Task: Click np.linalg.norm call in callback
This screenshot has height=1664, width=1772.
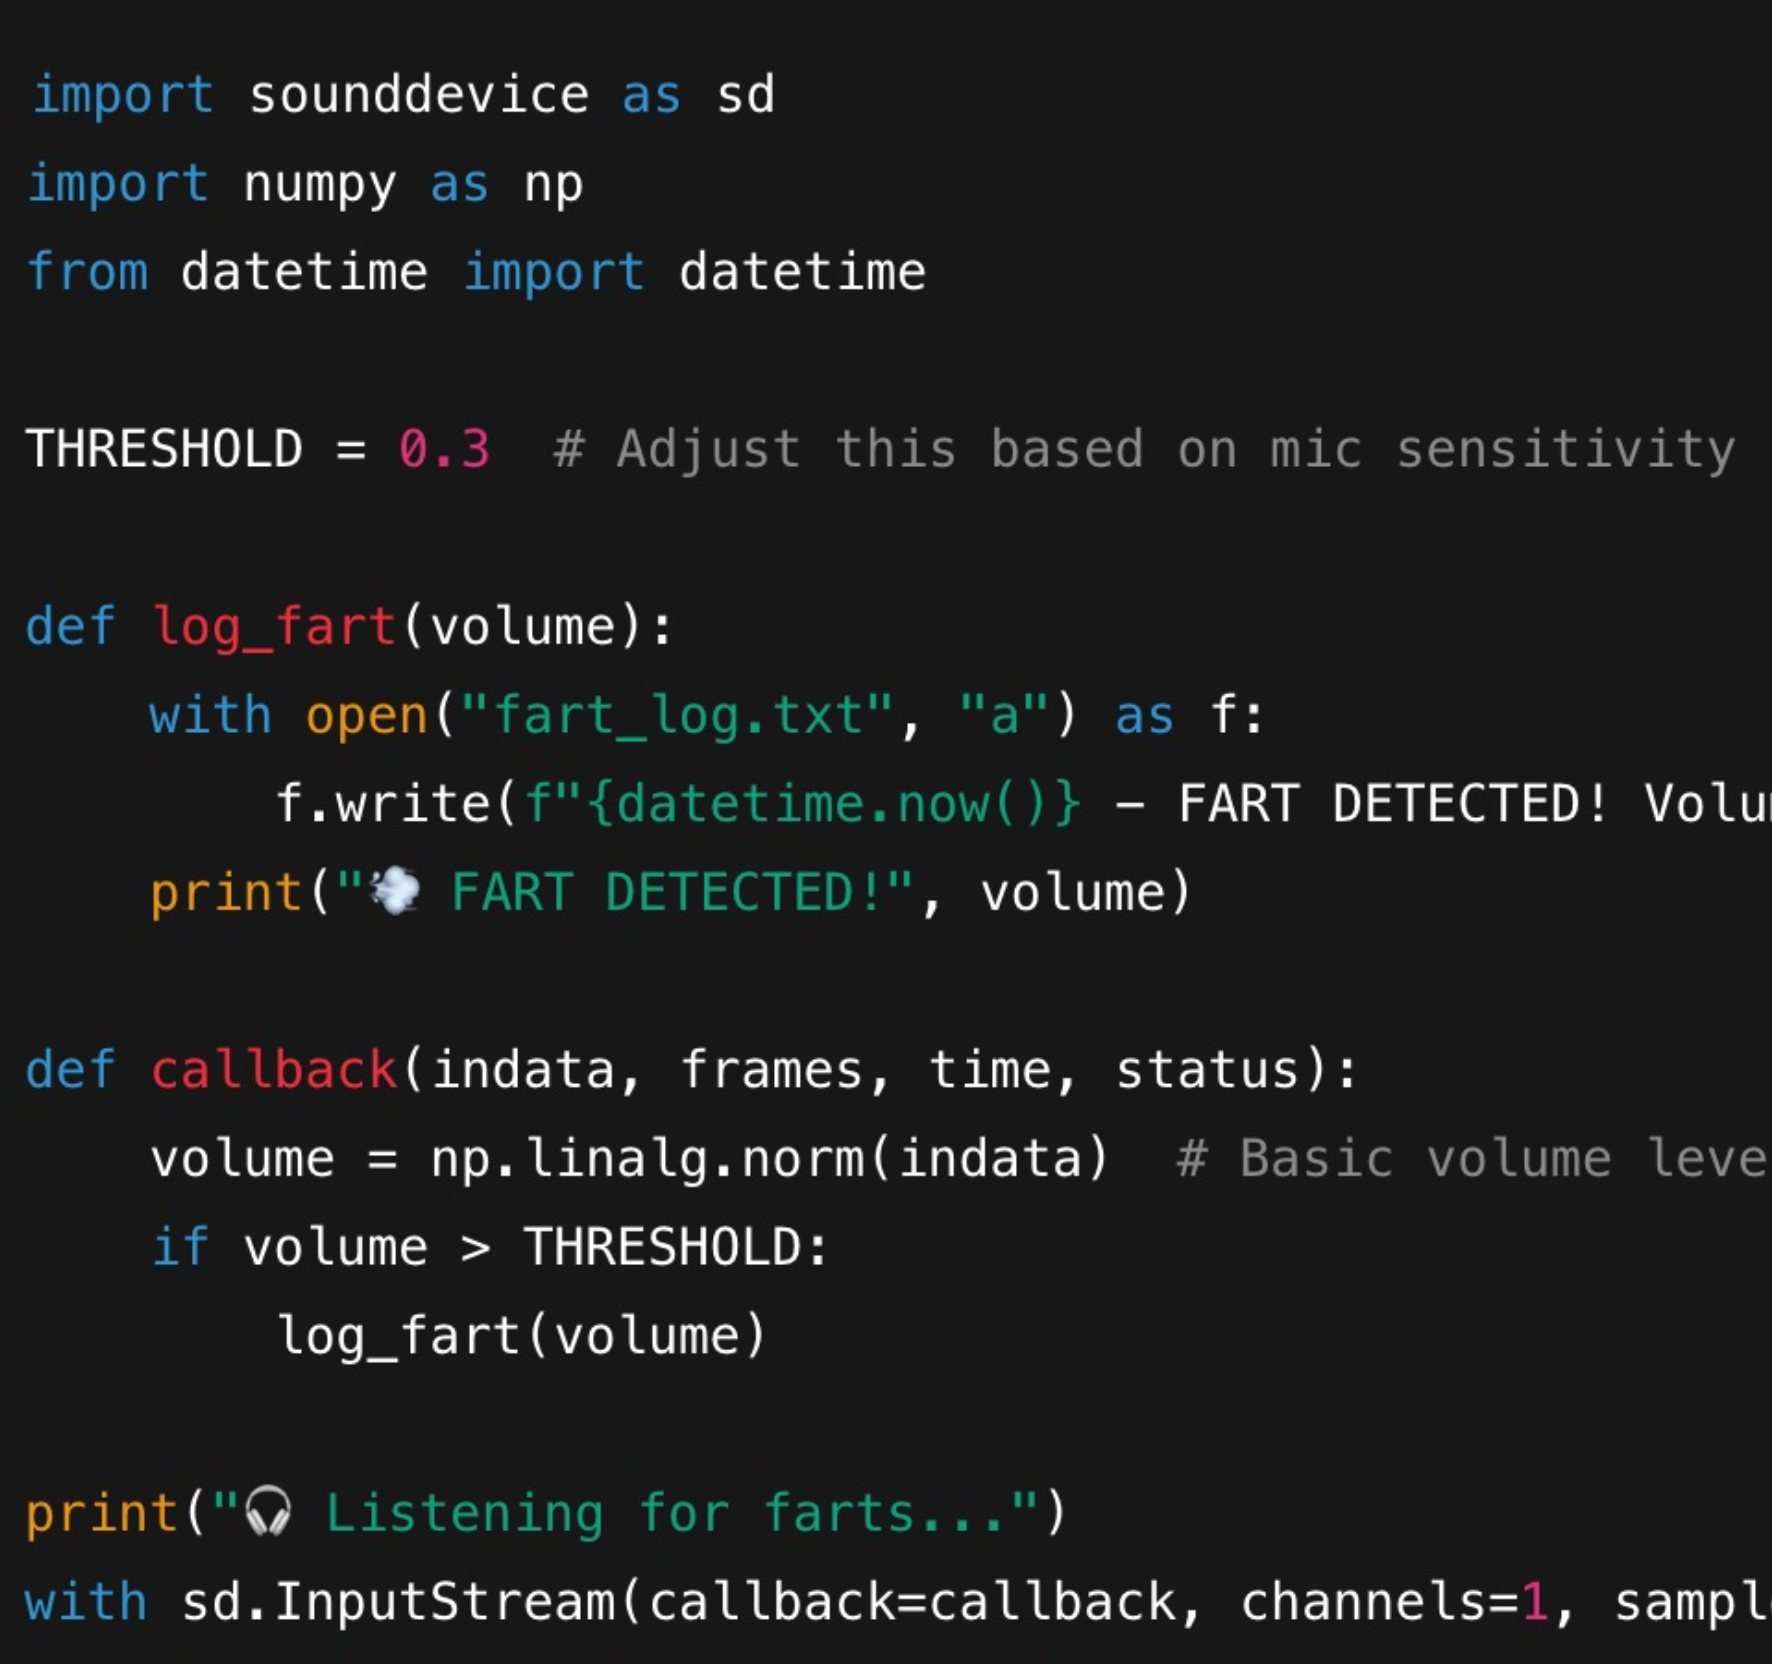Action: (646, 1158)
